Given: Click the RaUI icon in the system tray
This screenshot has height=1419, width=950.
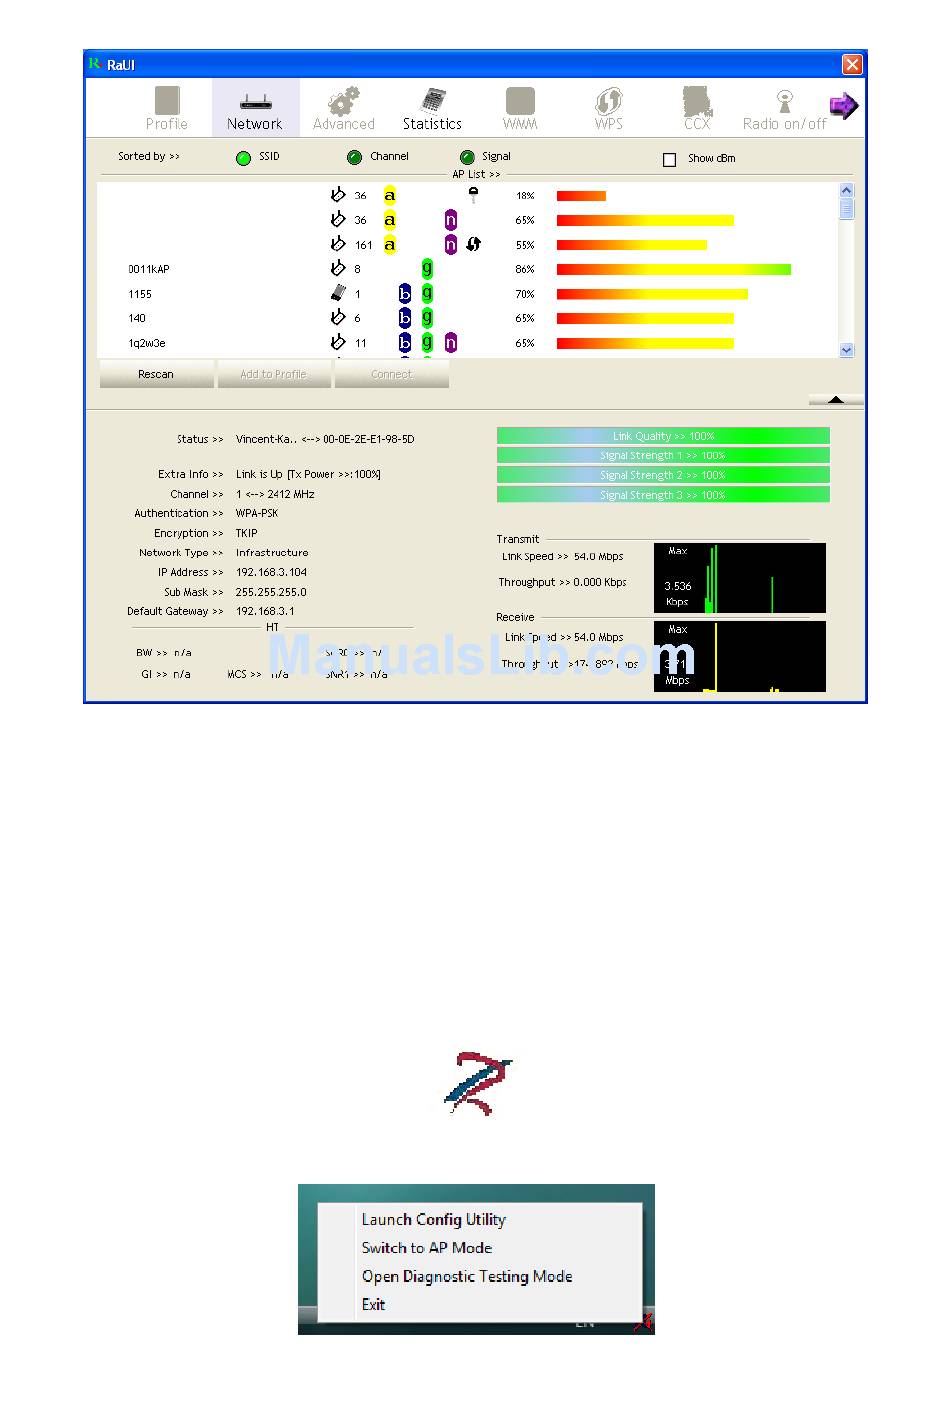Looking at the screenshot, I should coord(643,1323).
